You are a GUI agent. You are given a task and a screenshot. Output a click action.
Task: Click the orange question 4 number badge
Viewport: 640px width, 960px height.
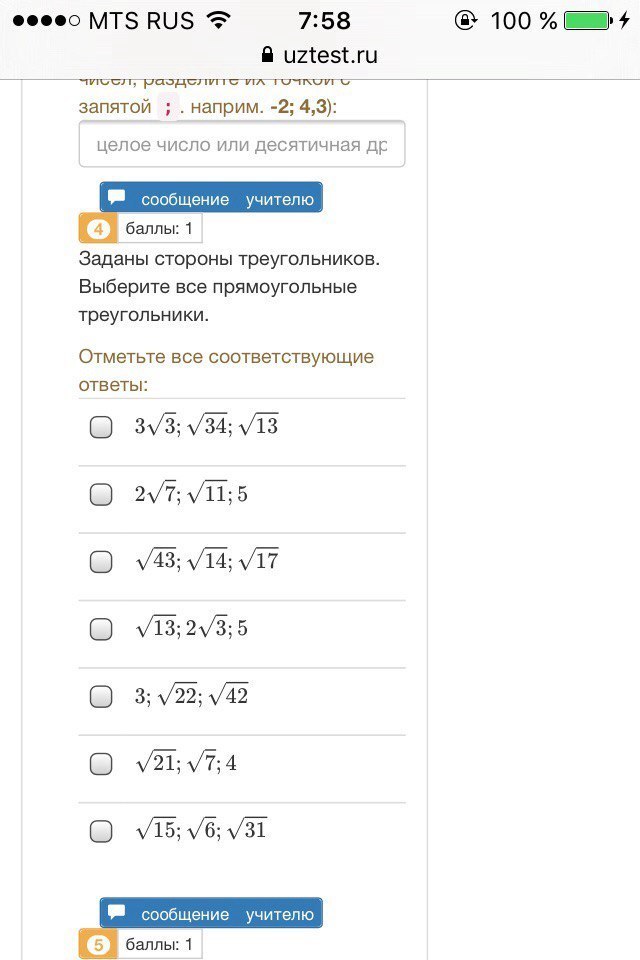(97, 229)
